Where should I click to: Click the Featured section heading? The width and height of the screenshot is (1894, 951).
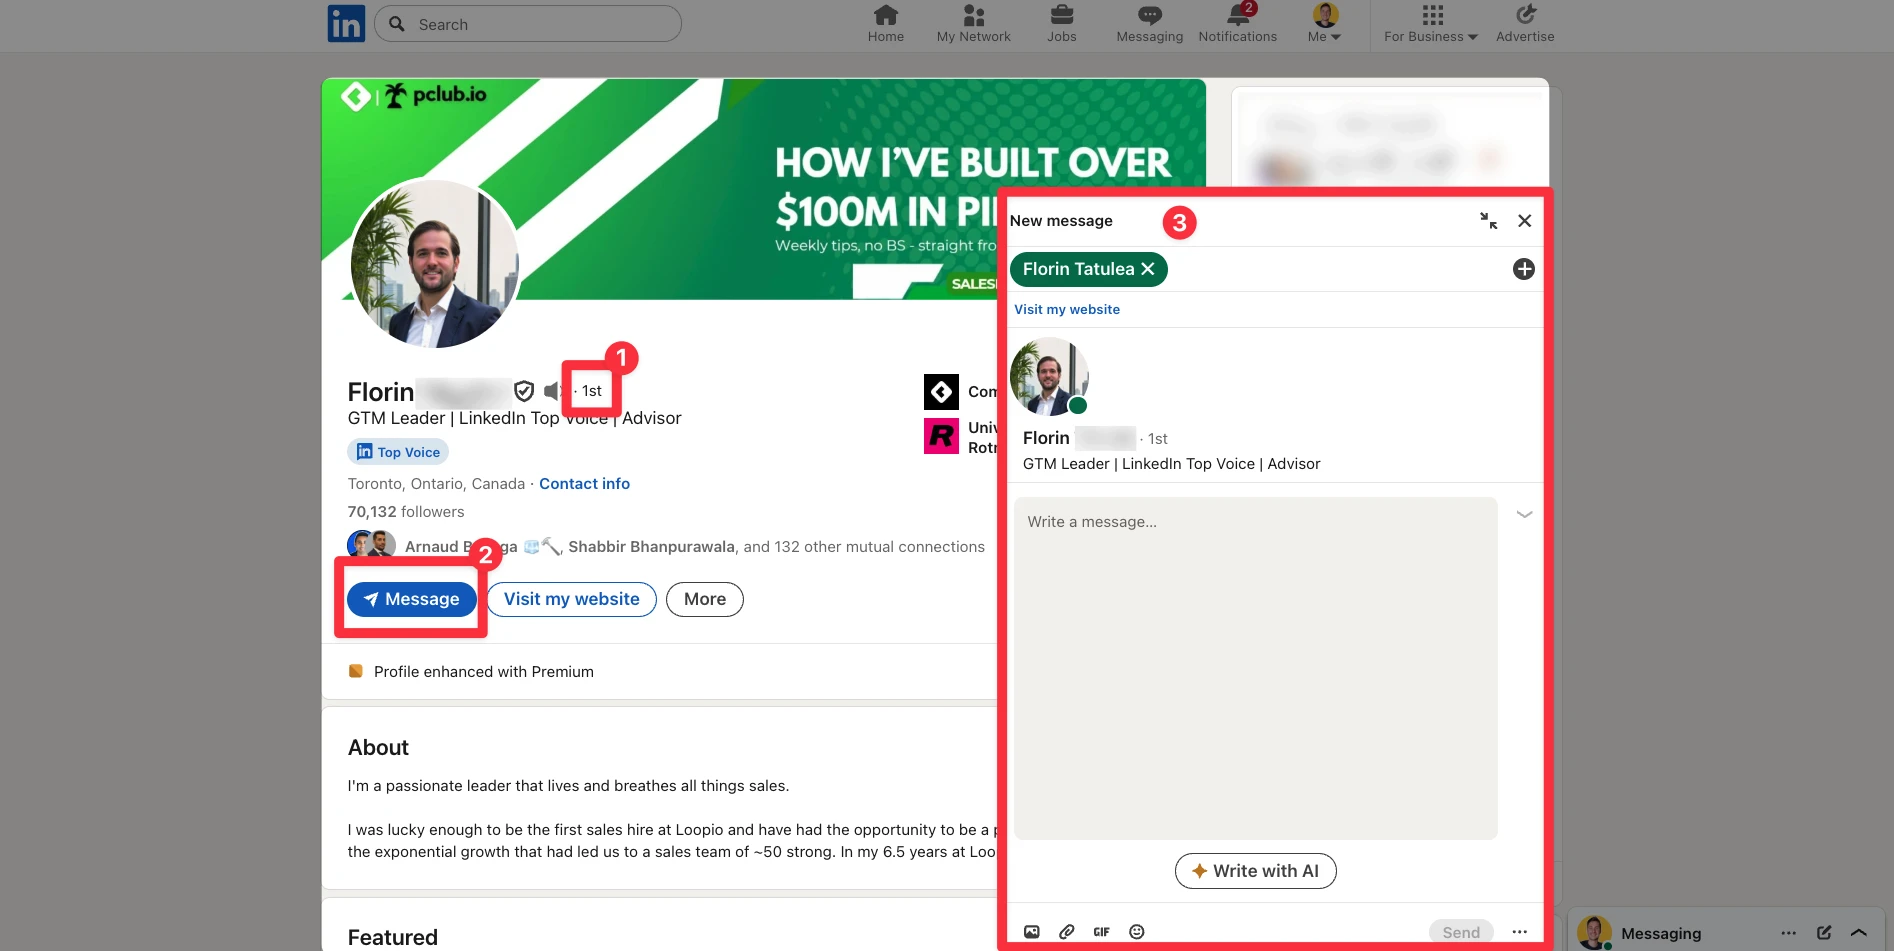coord(392,938)
